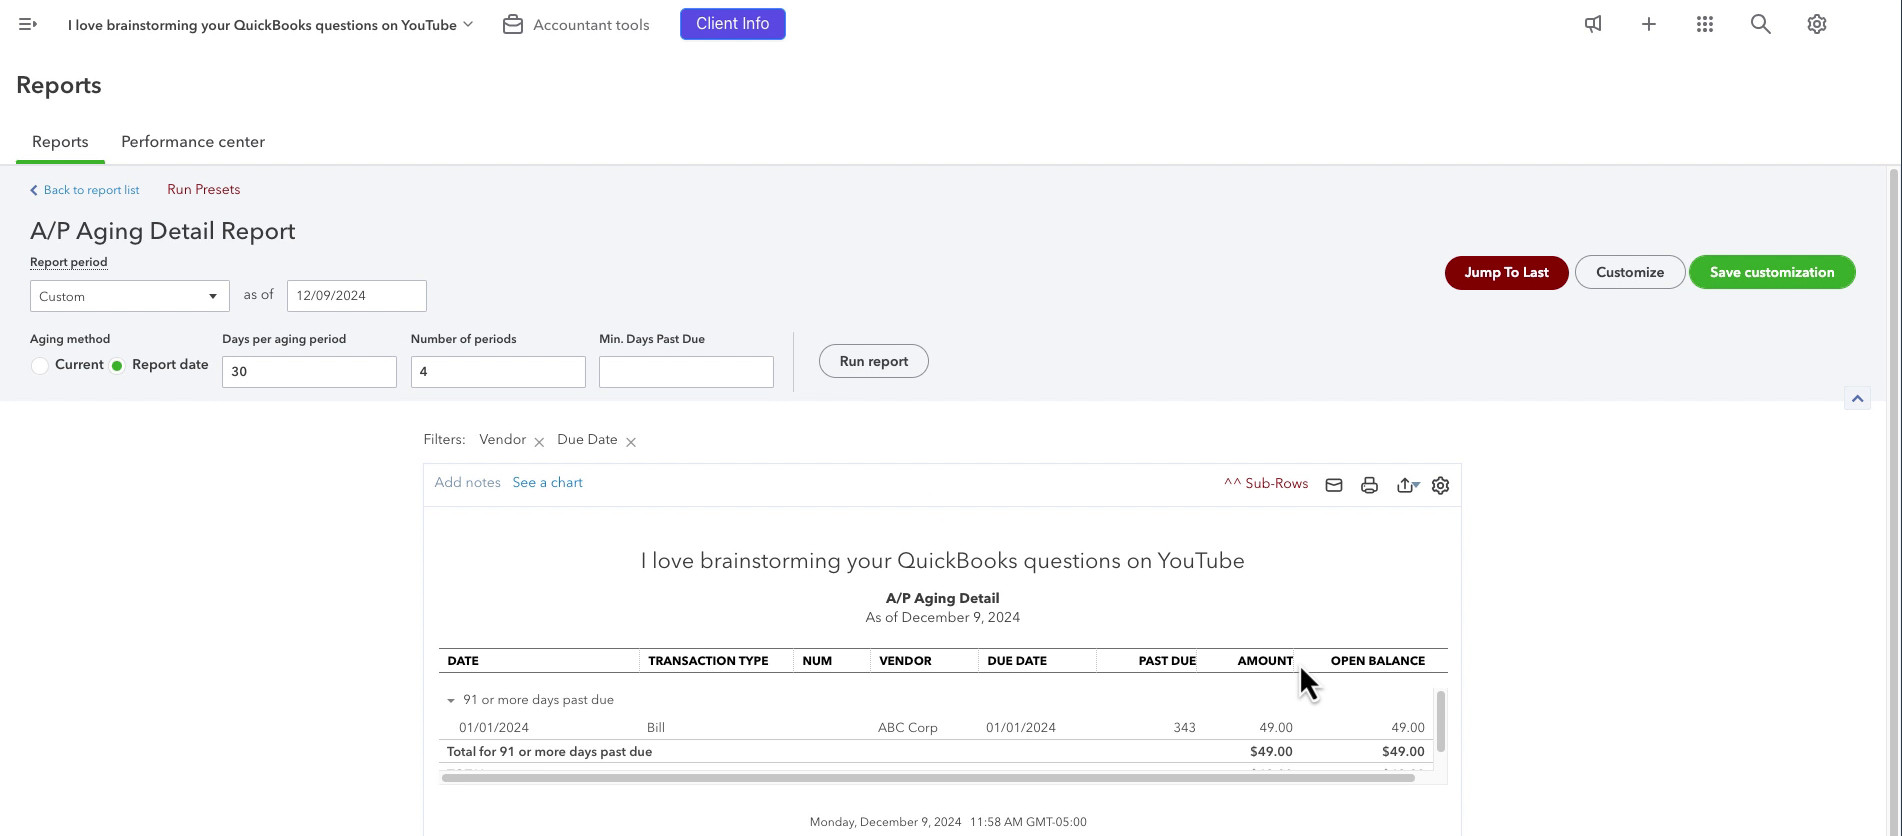Open the megaphone announcements icon

click(x=1593, y=24)
